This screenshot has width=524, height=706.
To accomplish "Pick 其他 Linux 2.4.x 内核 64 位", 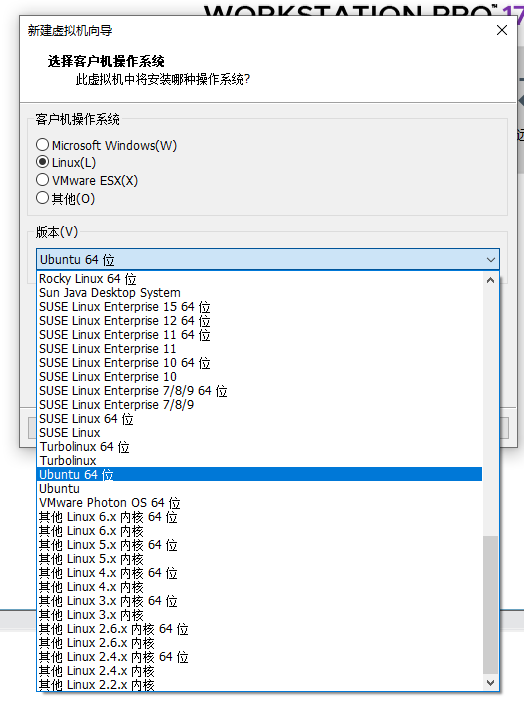I will 260,656.
